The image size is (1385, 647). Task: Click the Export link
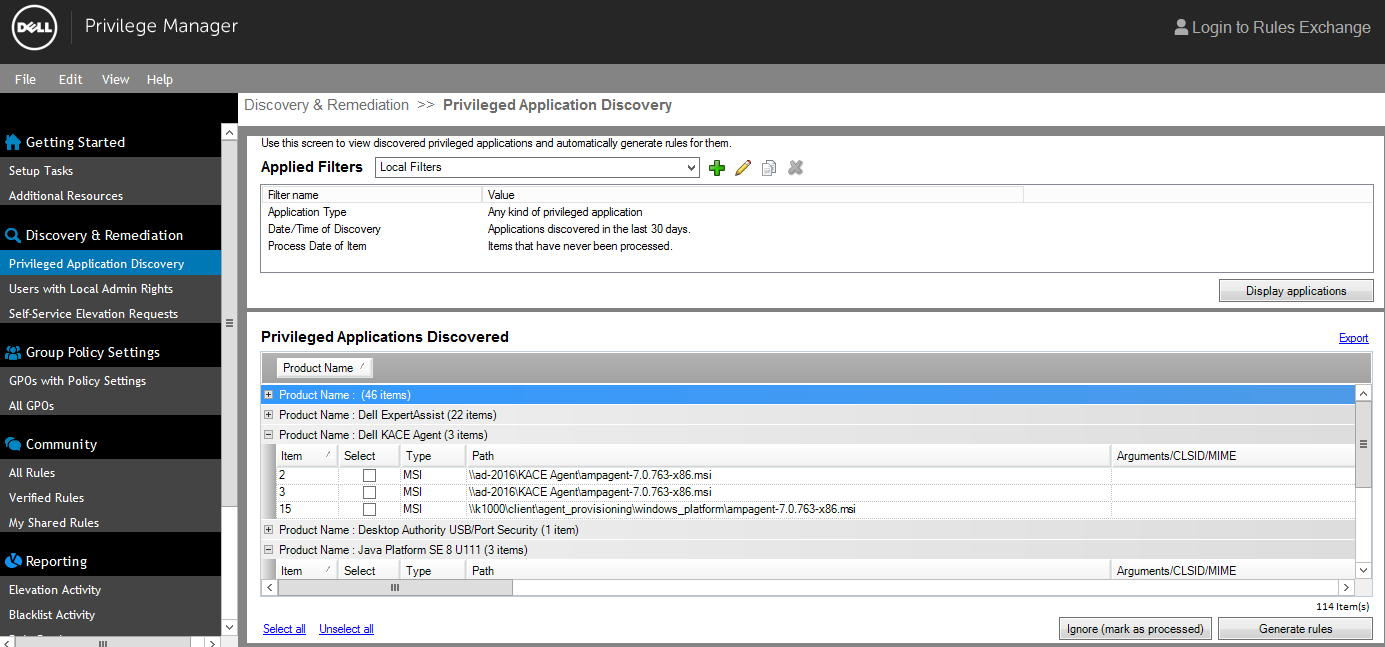coord(1353,338)
